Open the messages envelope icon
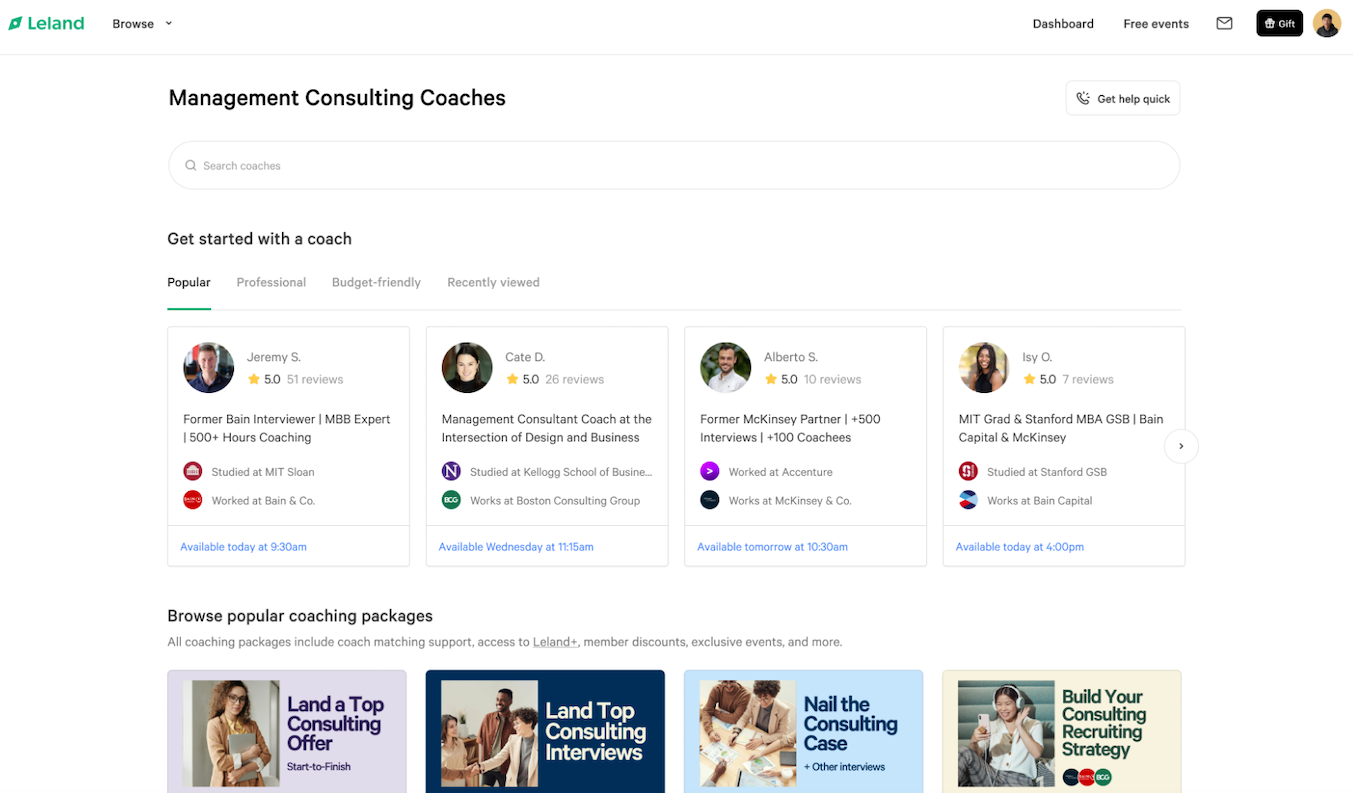The width and height of the screenshot is (1353, 793). click(x=1224, y=23)
